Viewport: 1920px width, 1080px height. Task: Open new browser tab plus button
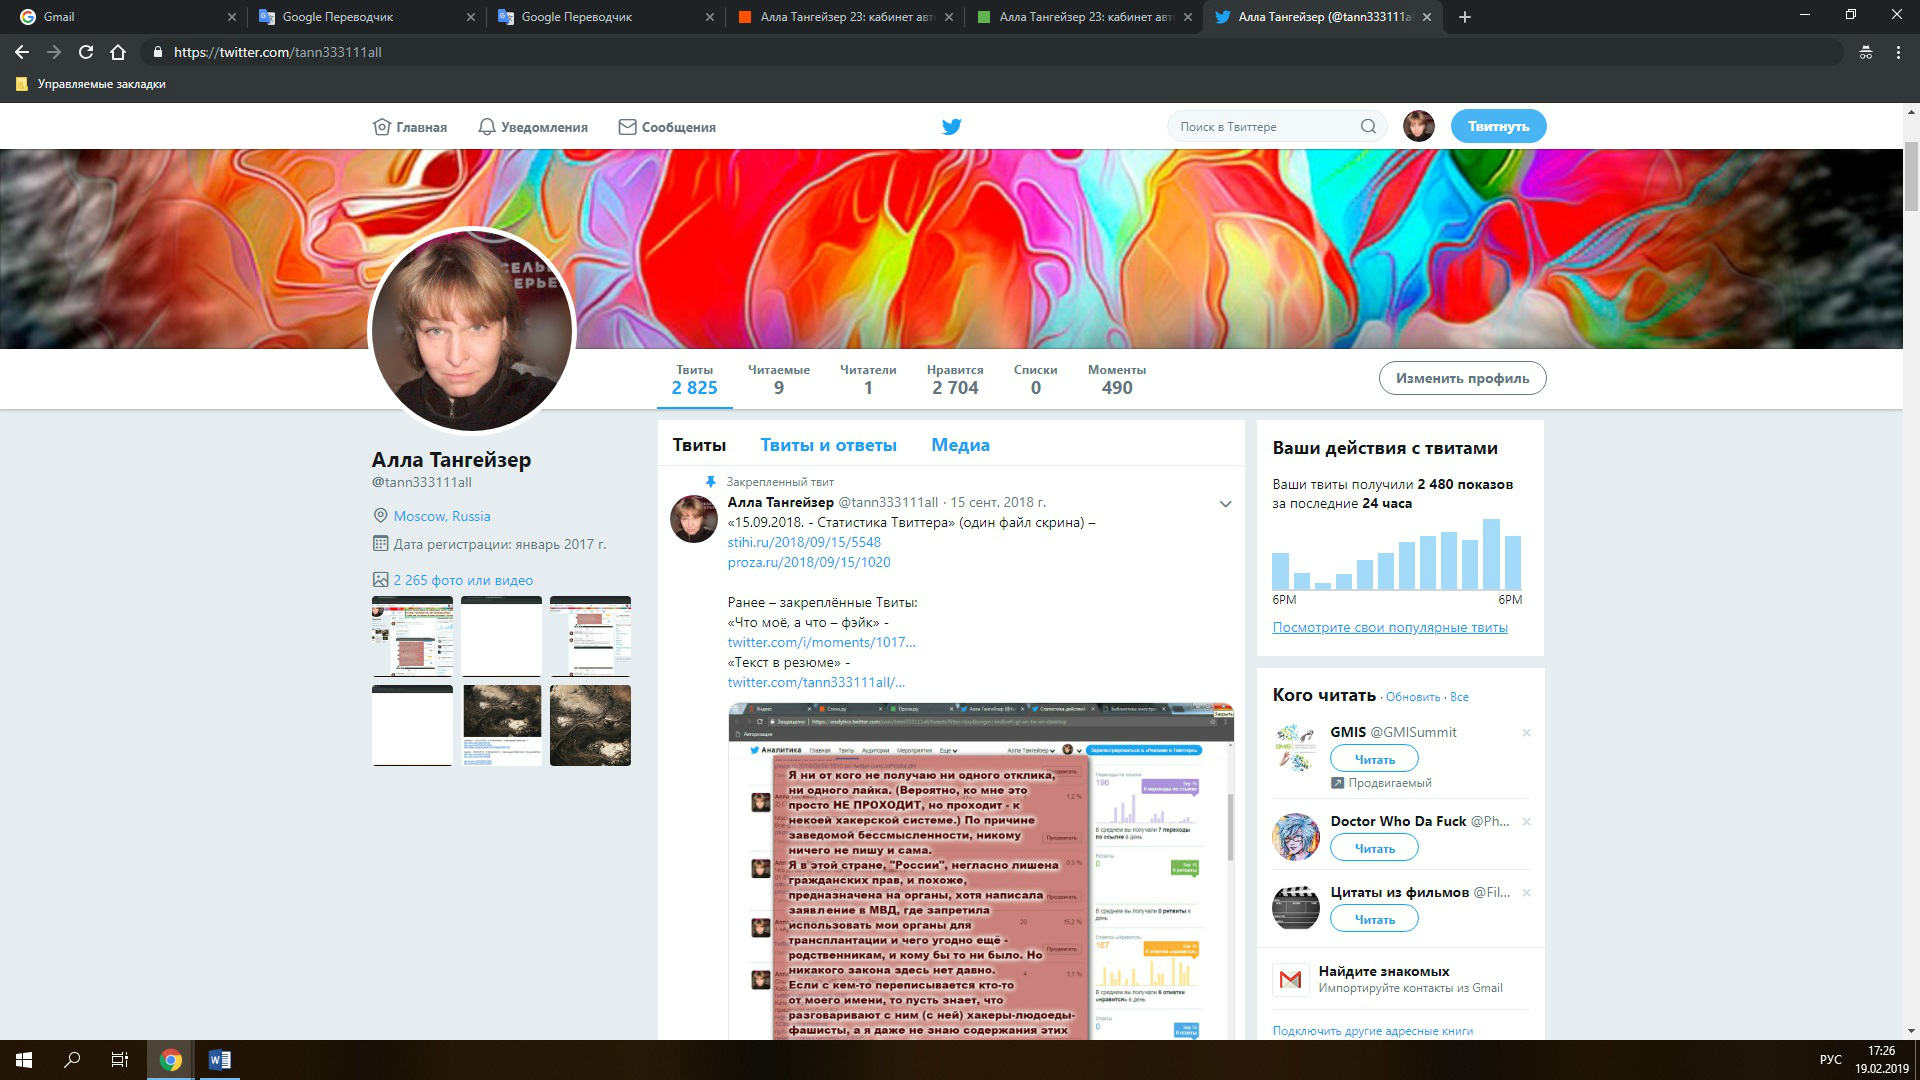pyautogui.click(x=1465, y=17)
